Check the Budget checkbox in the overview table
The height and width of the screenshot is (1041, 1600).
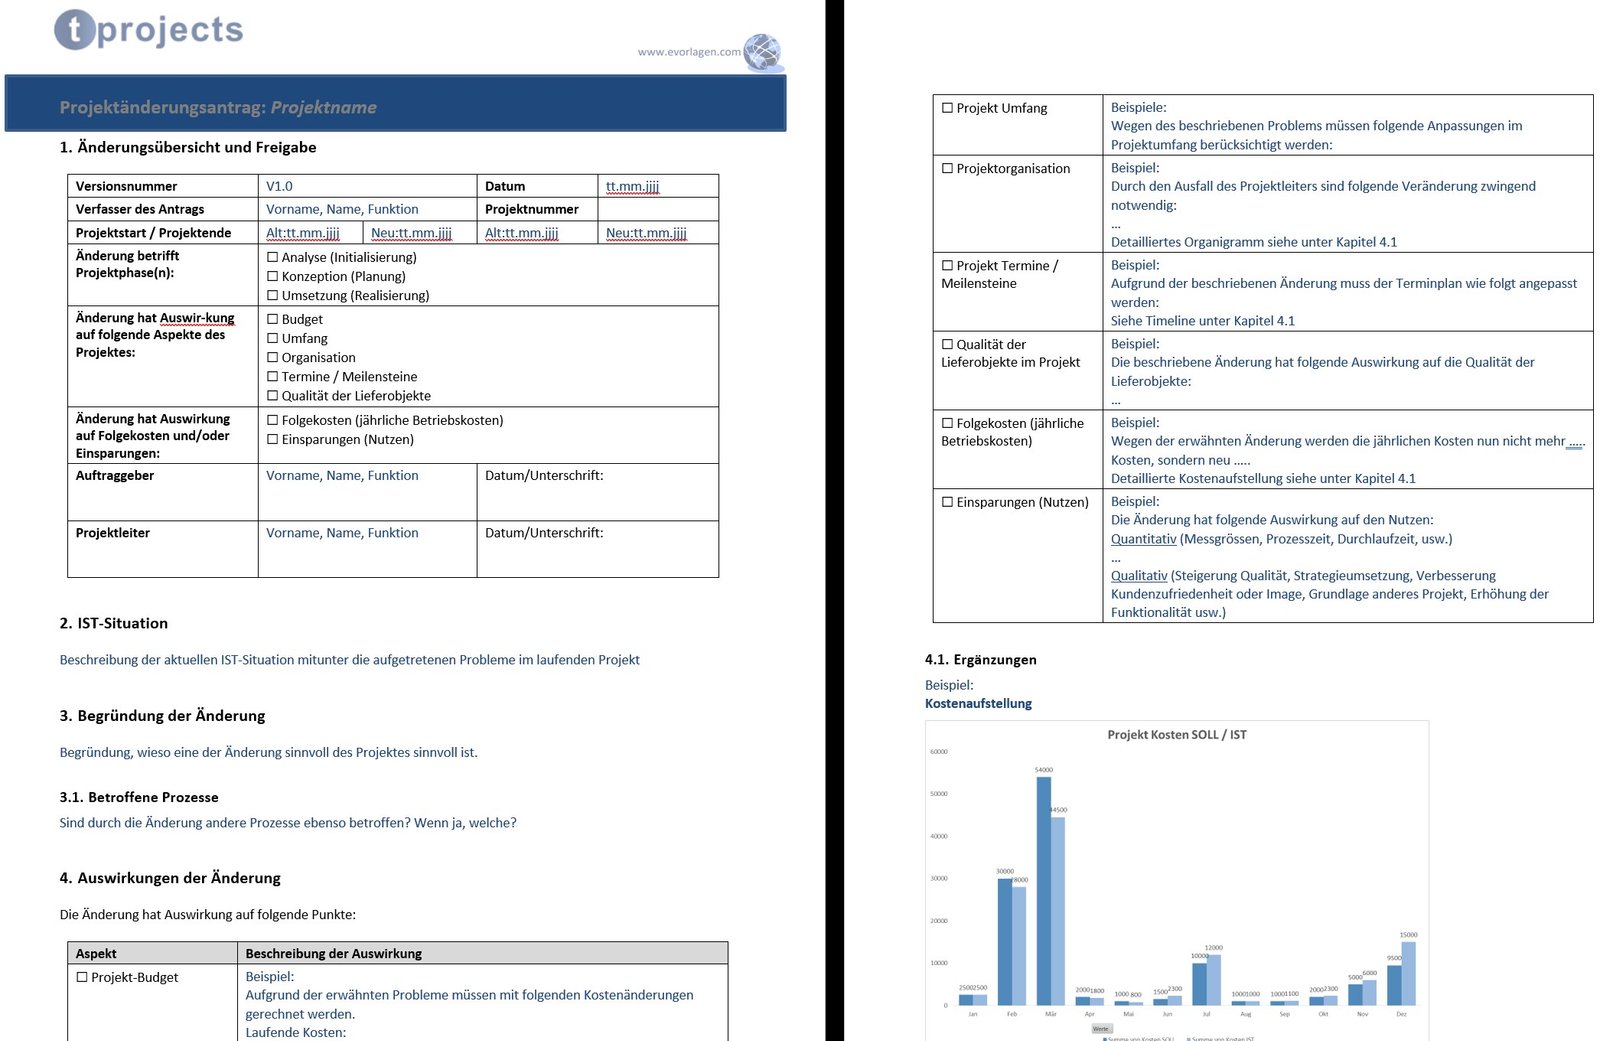272,319
